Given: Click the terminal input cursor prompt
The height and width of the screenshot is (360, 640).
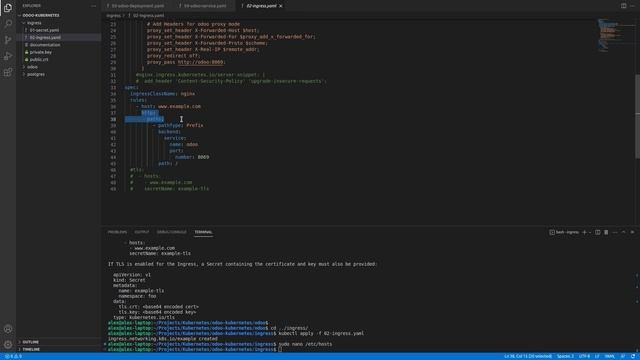Looking at the screenshot, I should [280, 350].
